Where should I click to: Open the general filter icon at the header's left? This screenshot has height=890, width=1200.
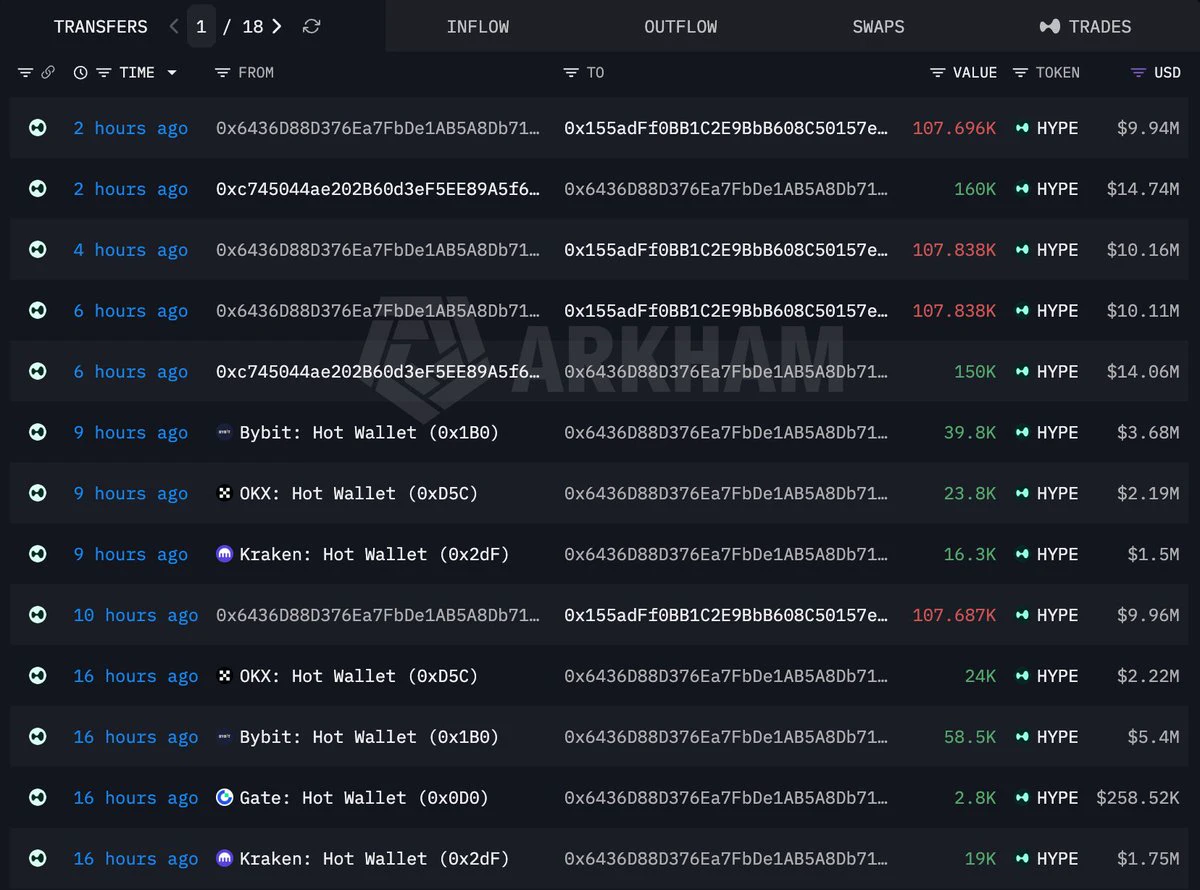point(25,72)
